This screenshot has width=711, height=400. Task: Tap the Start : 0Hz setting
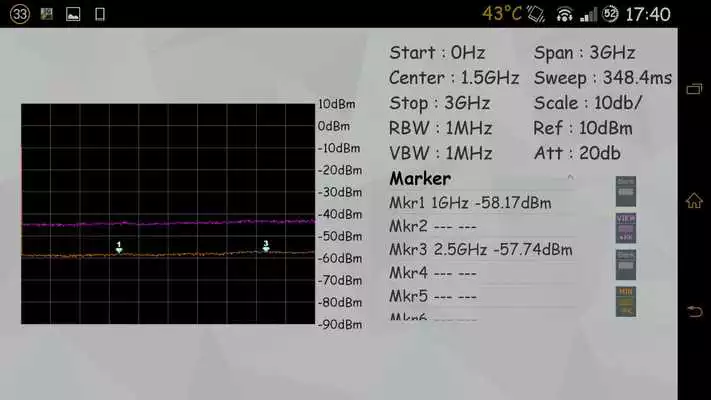tap(437, 53)
